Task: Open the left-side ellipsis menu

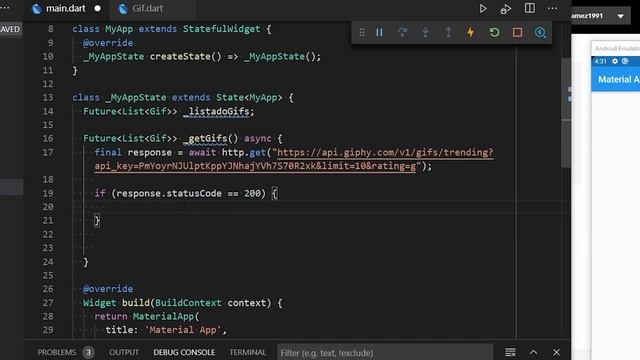Action: pyautogui.click(x=5, y=8)
